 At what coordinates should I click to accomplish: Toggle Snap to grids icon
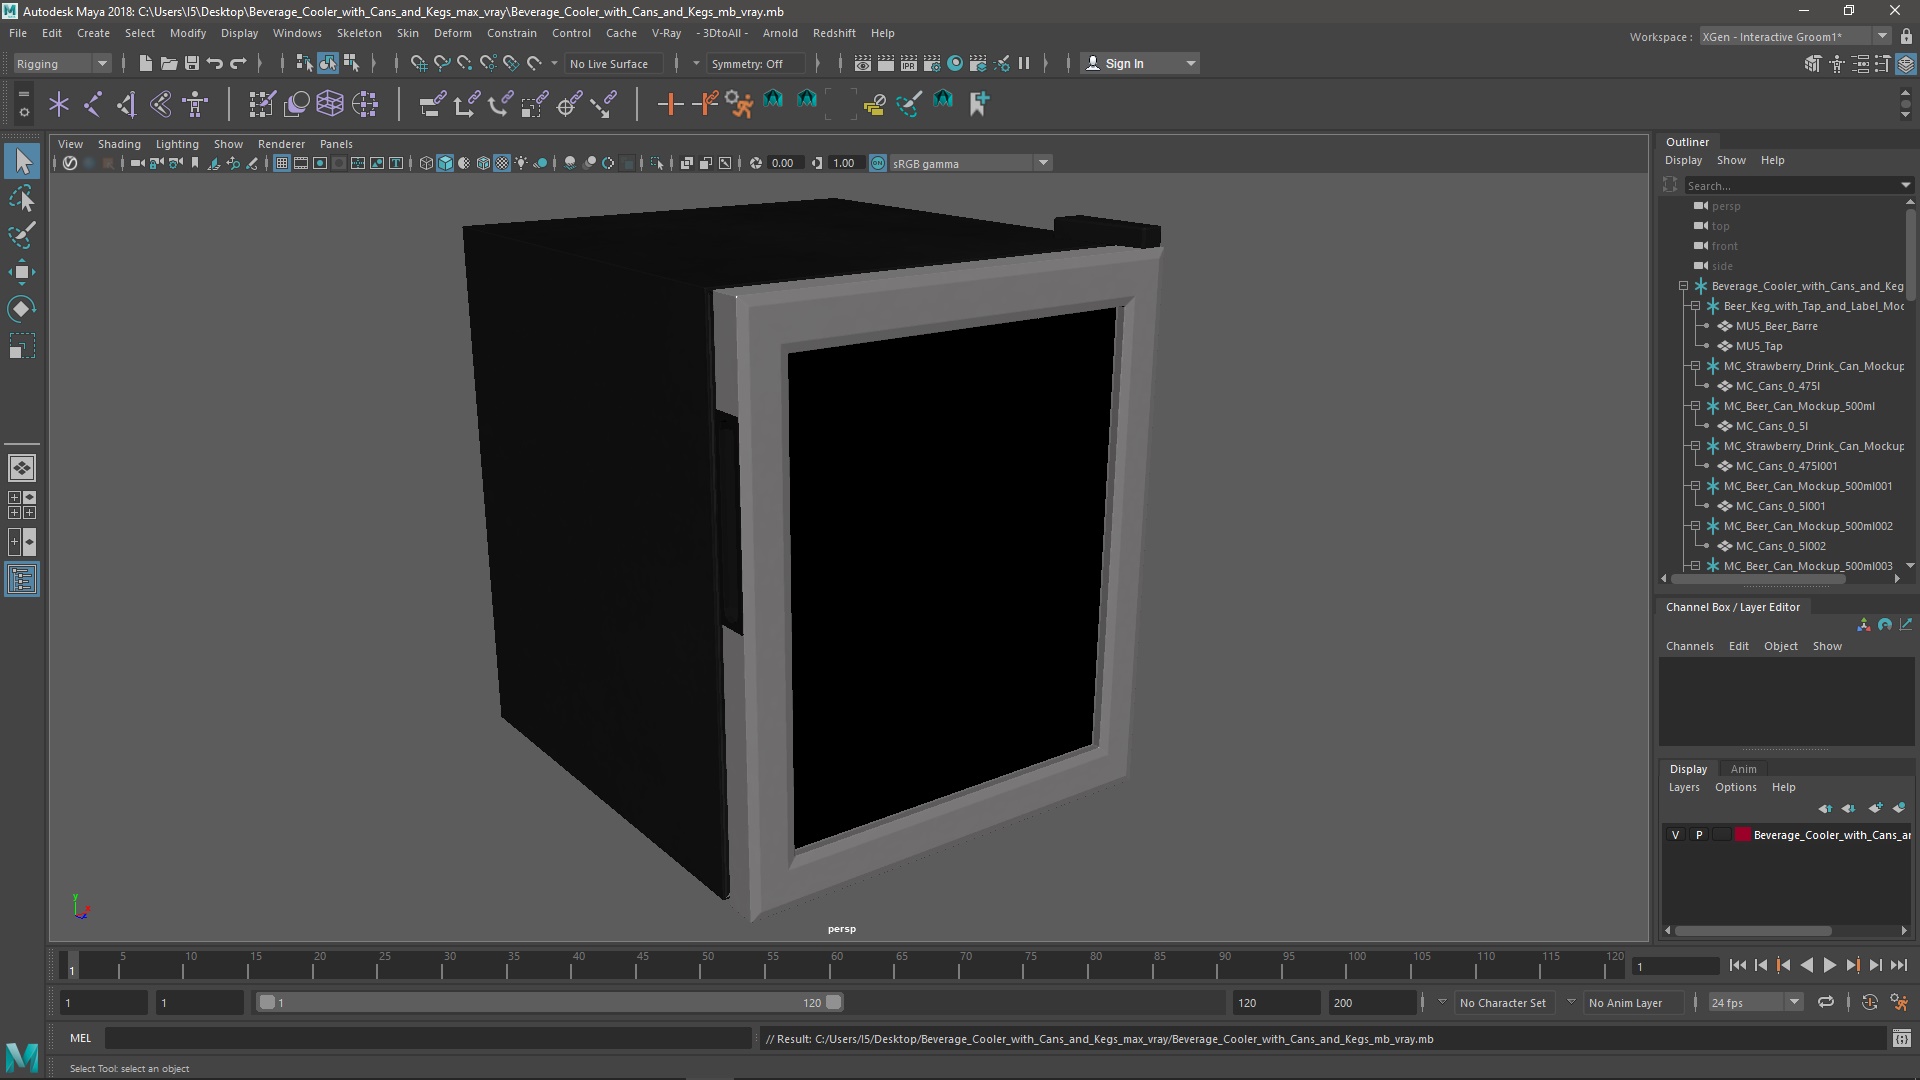coord(419,63)
